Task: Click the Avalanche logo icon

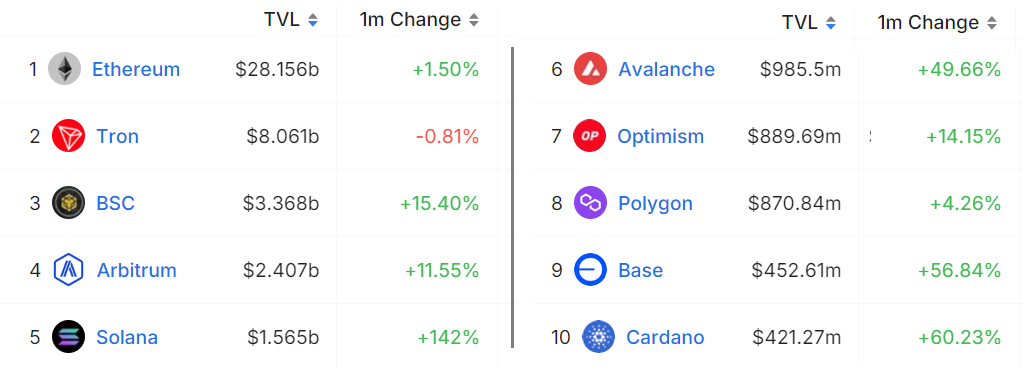Action: [590, 68]
